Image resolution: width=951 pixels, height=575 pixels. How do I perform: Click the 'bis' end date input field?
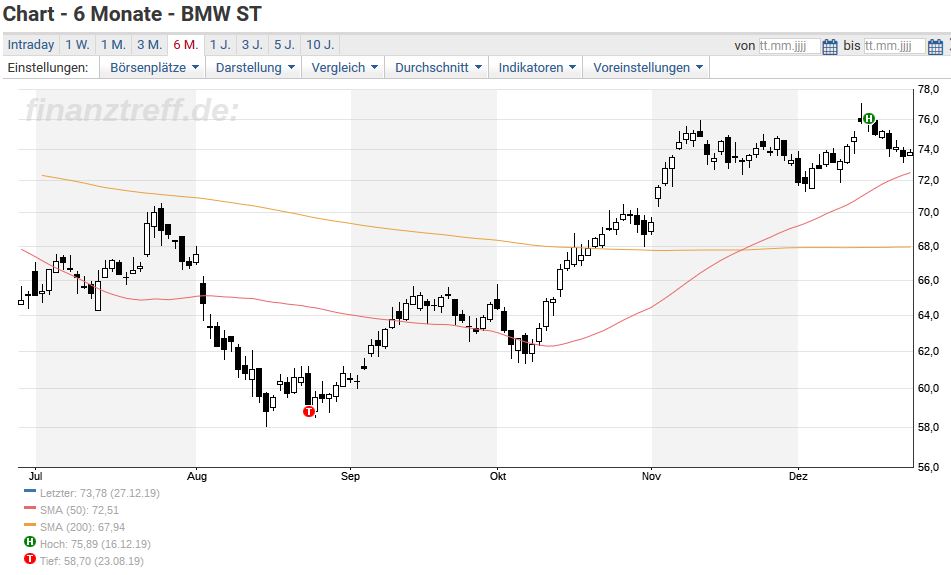pyautogui.click(x=895, y=46)
